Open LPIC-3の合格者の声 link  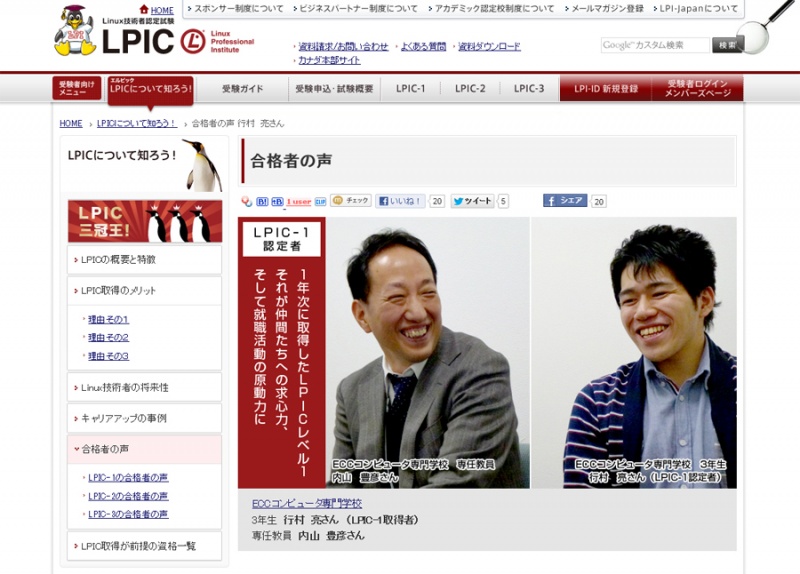(x=128, y=514)
